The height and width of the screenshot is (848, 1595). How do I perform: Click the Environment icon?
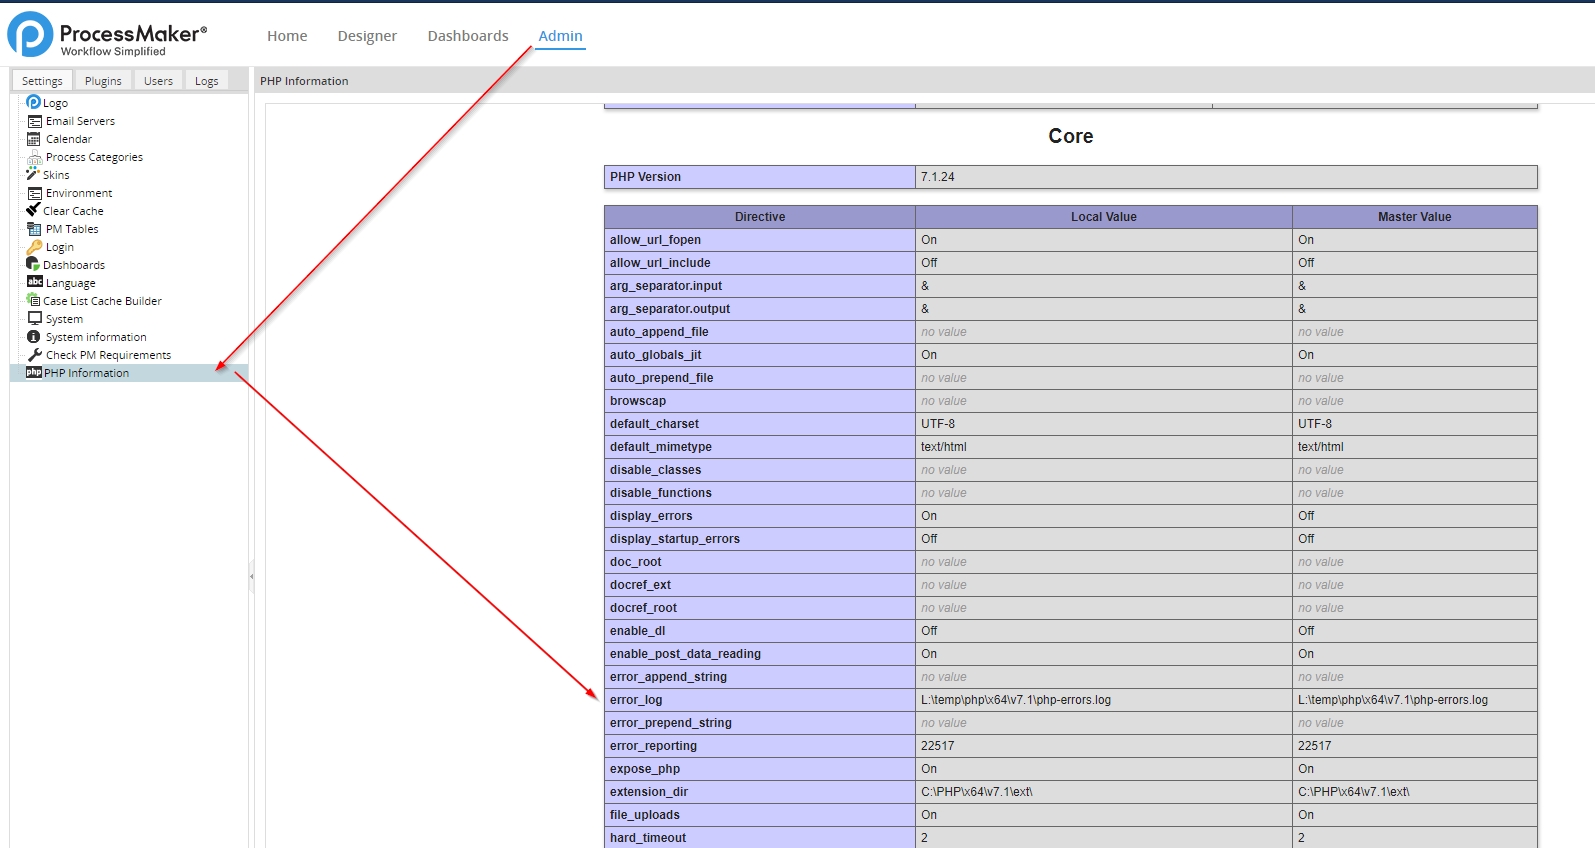point(35,193)
